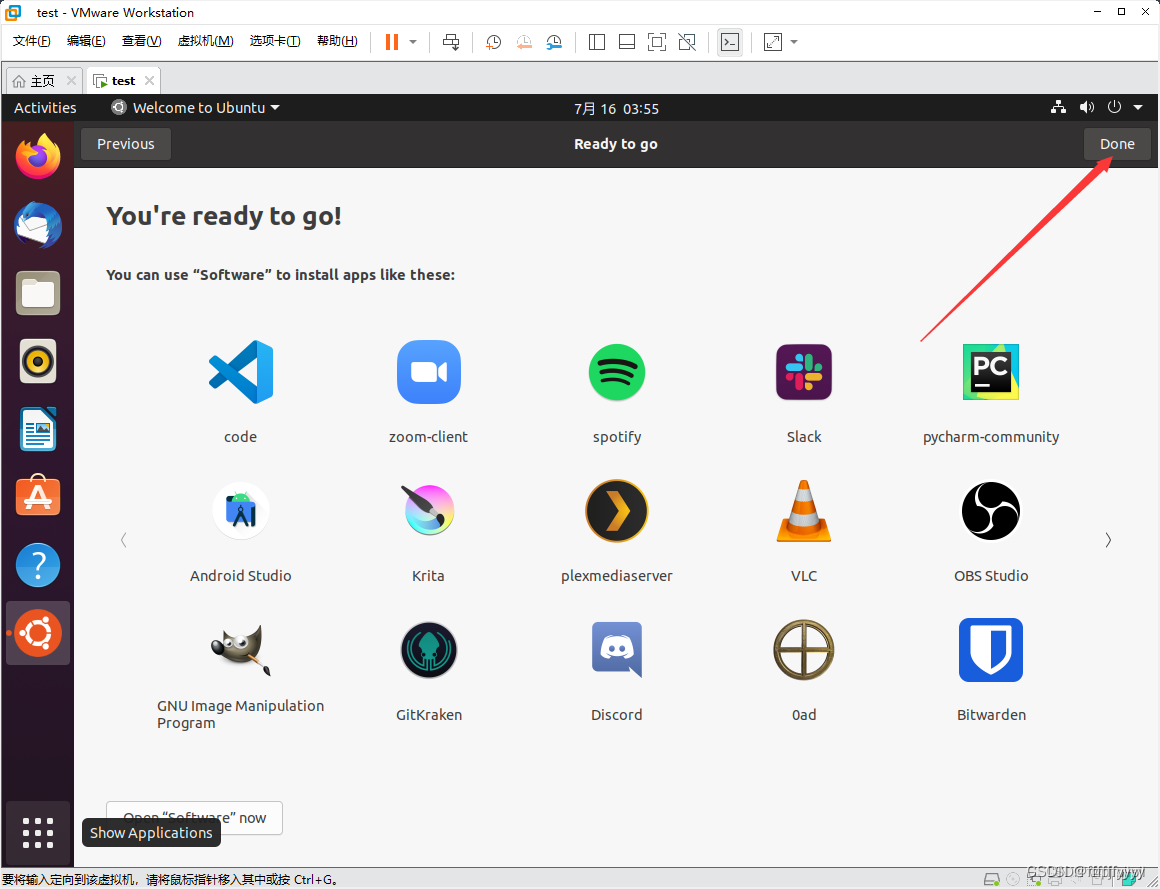
Task: Select the zoom-client app icon
Action: tap(428, 372)
